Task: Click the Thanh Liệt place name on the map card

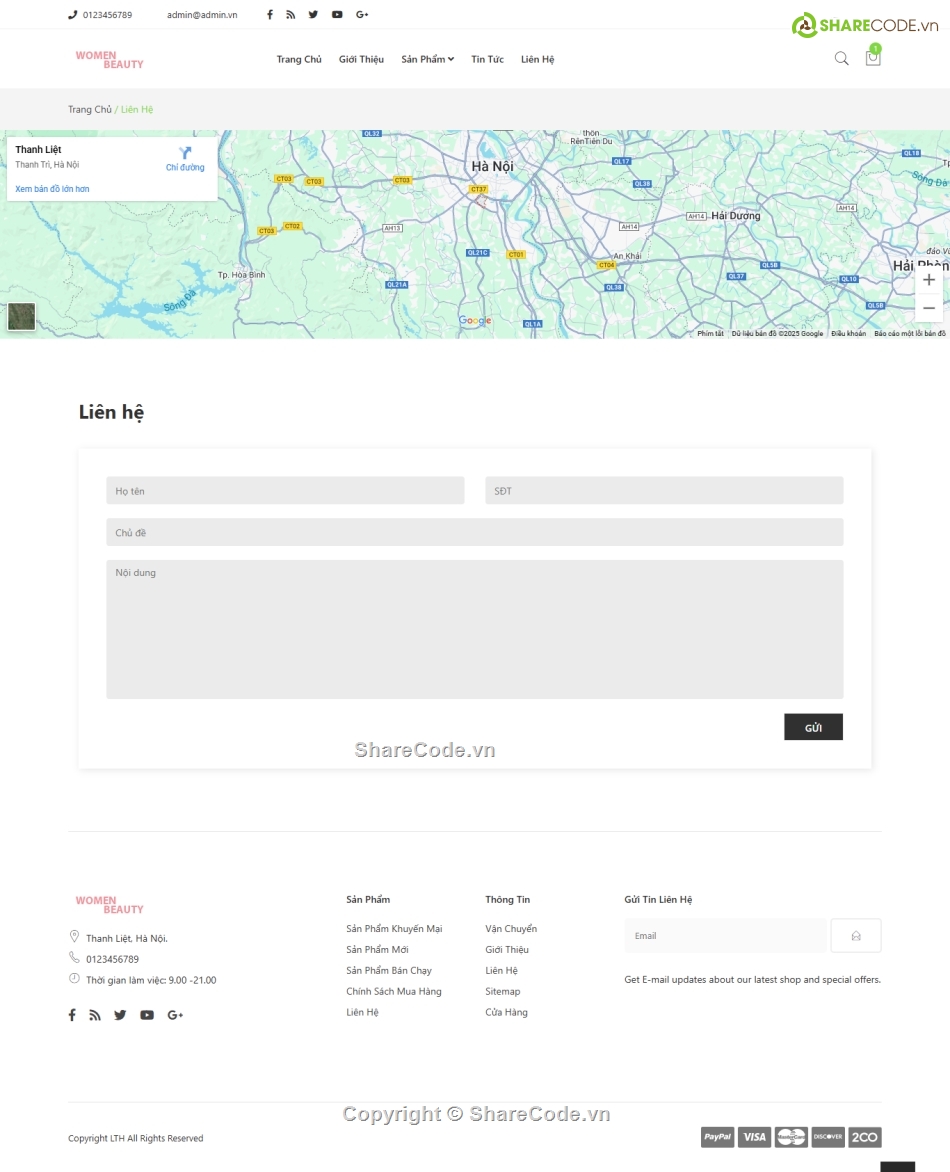Action: pyautogui.click(x=38, y=149)
